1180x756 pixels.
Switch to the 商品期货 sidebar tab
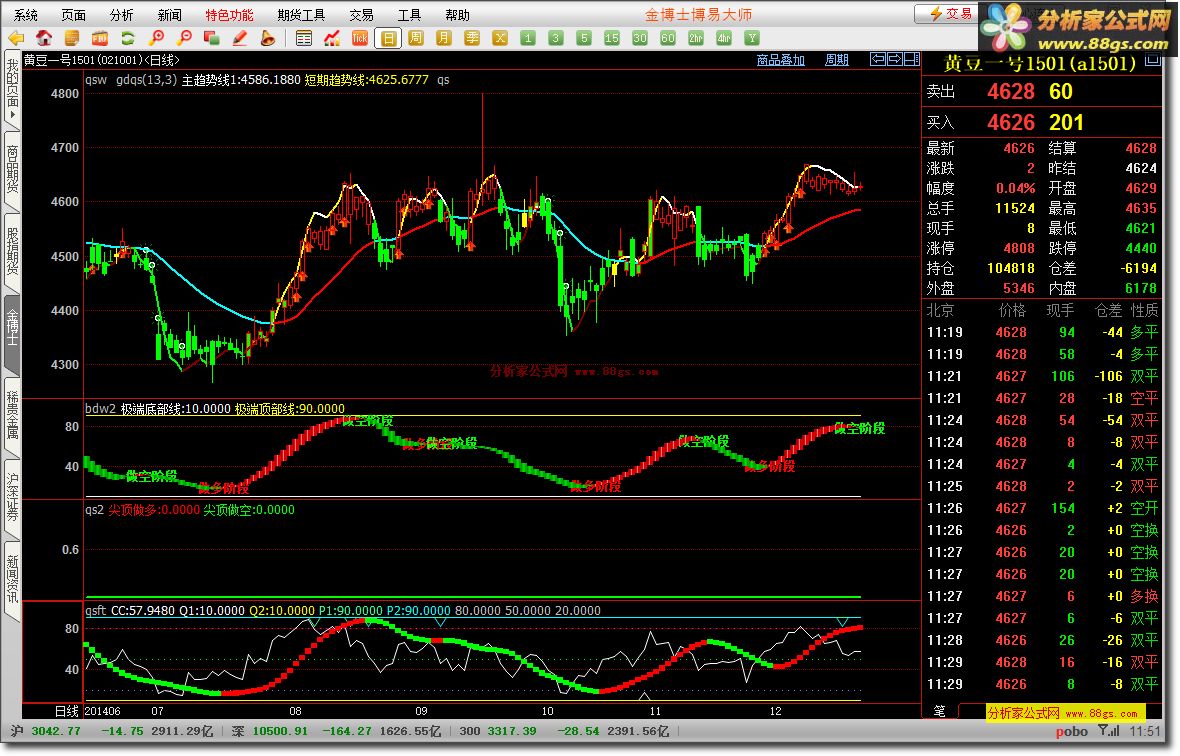pos(12,169)
